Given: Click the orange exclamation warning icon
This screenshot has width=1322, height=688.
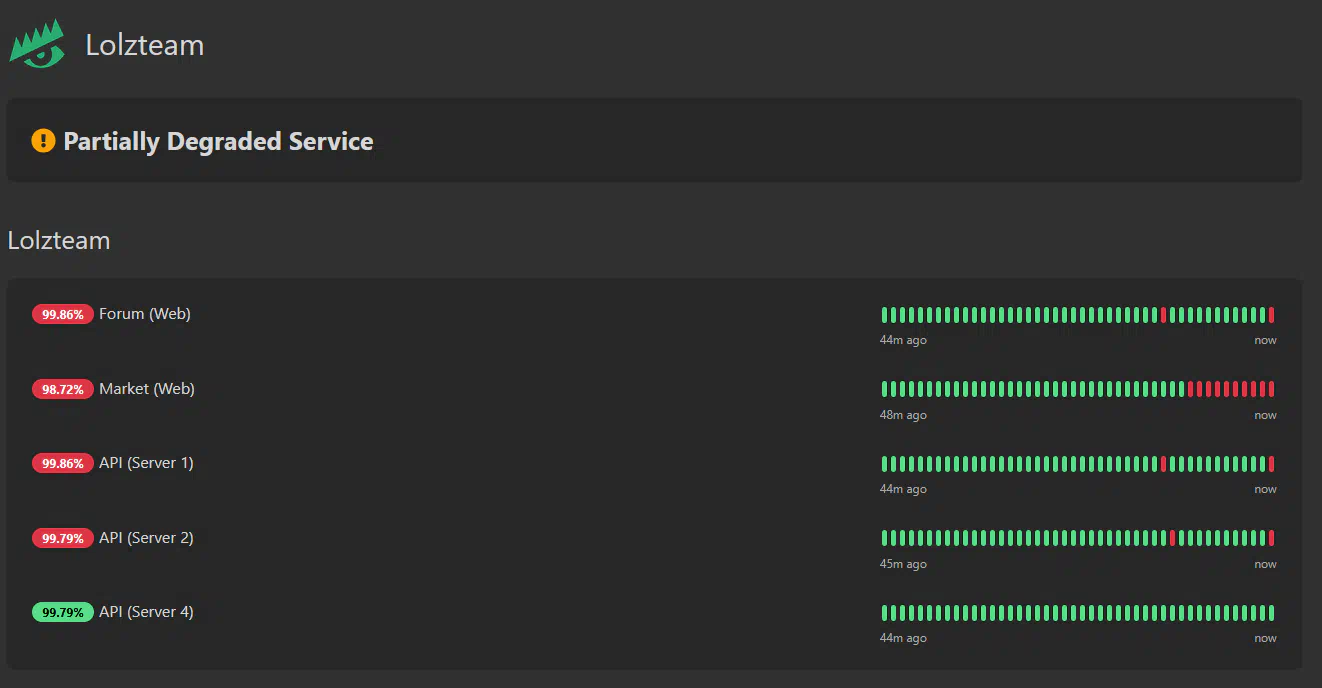Looking at the screenshot, I should (x=43, y=141).
